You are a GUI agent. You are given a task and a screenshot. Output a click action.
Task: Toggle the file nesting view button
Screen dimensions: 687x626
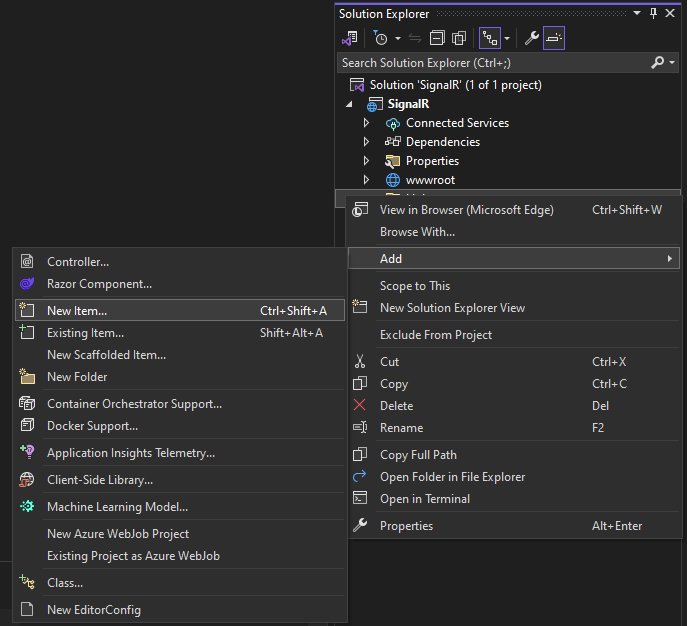click(490, 38)
